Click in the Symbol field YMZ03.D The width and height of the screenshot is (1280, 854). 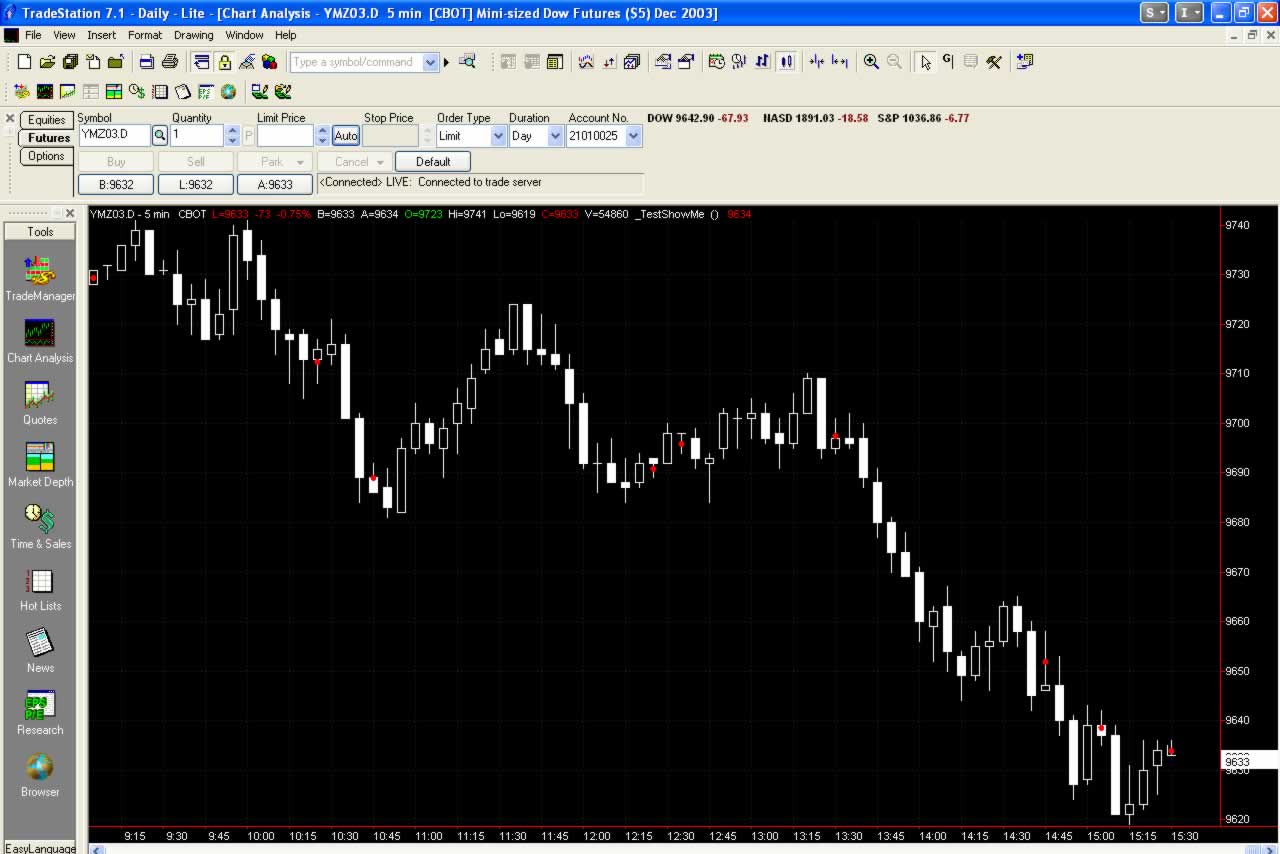tap(114, 136)
